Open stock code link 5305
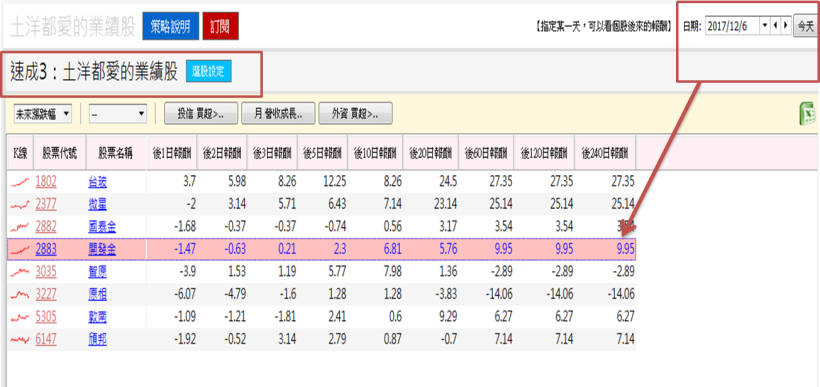This screenshot has height=387, width=820. pos(46,317)
